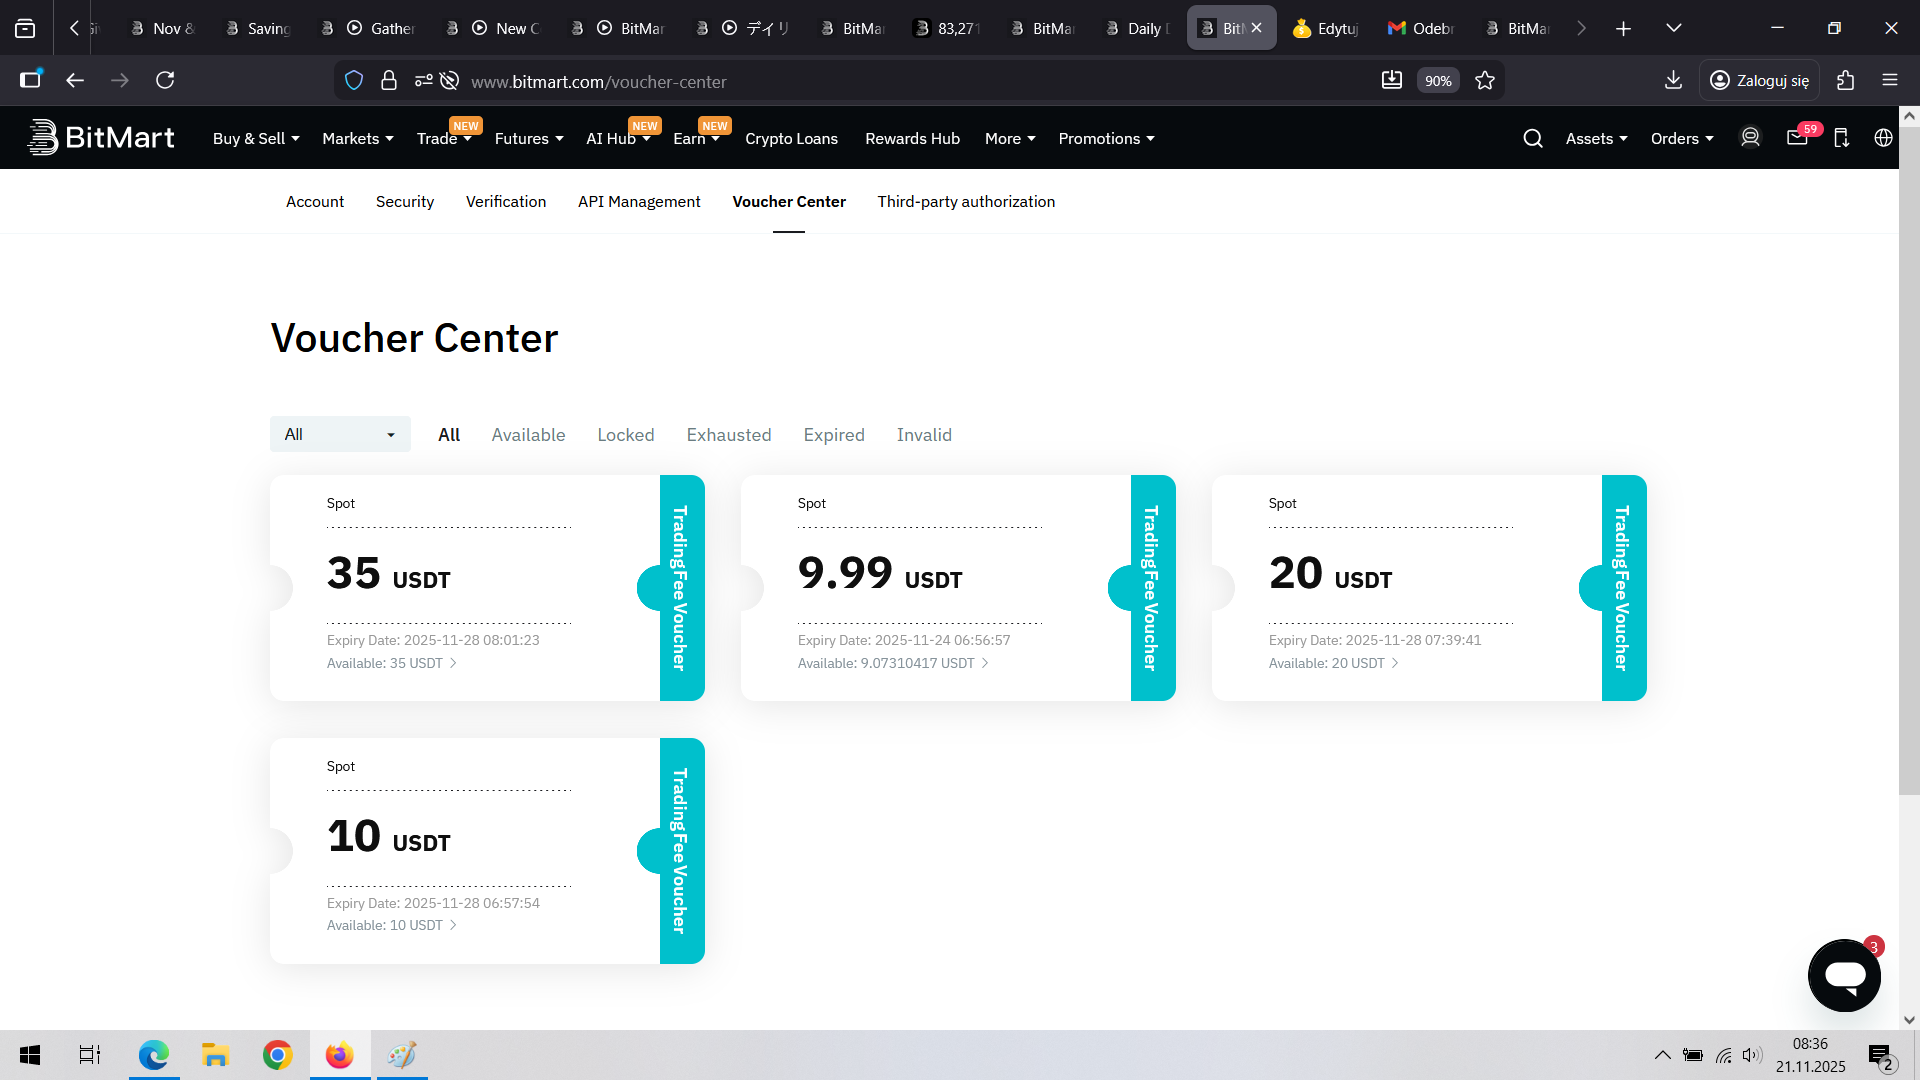Bookmark page with the star icon
The width and height of the screenshot is (1920, 1080).
point(1485,81)
